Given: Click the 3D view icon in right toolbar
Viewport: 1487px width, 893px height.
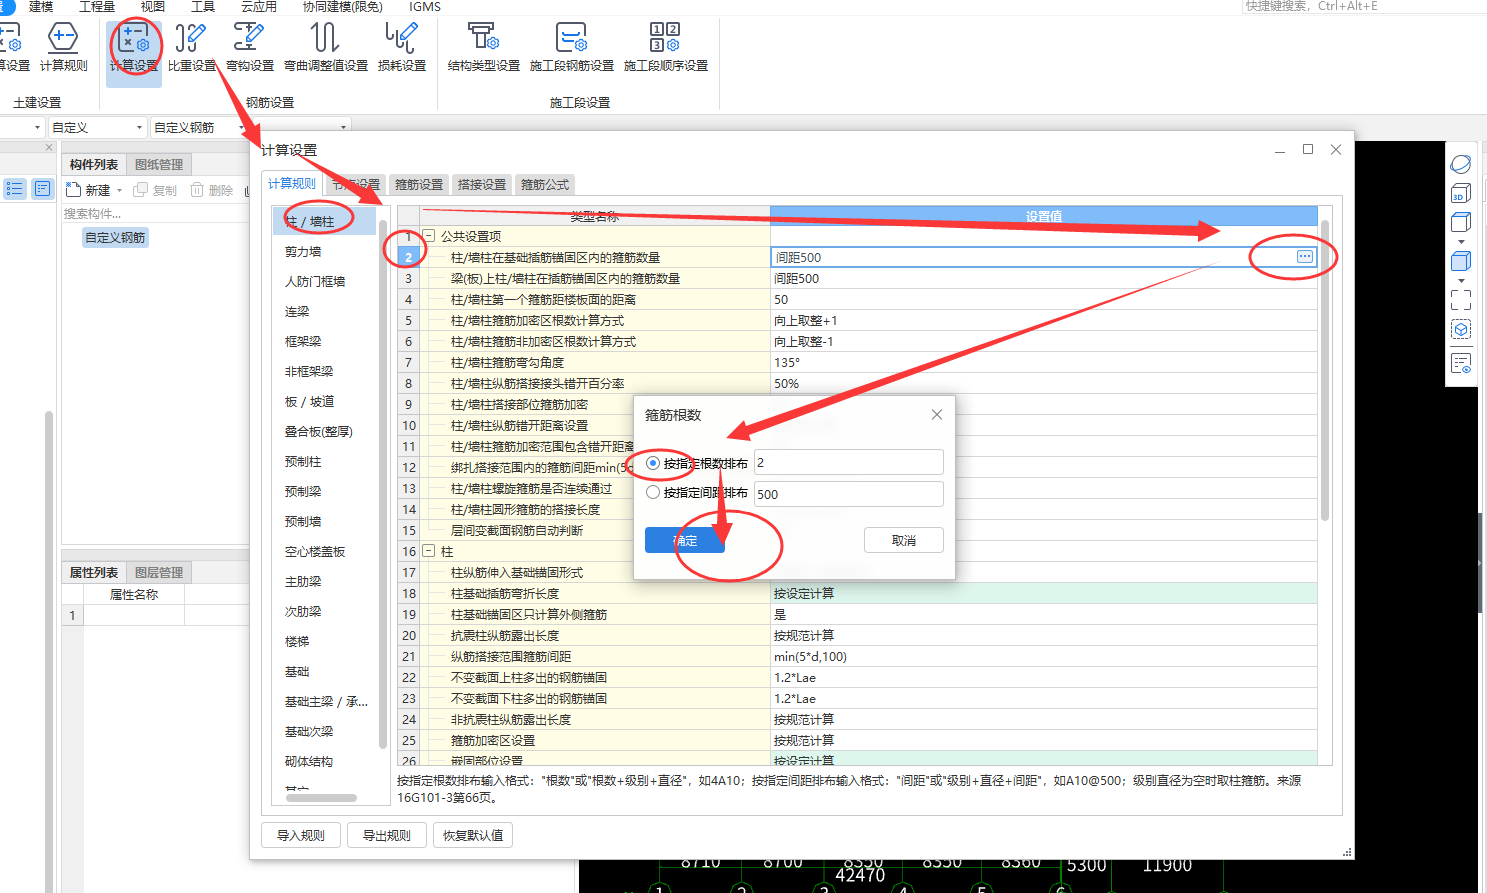Looking at the screenshot, I should (1461, 193).
